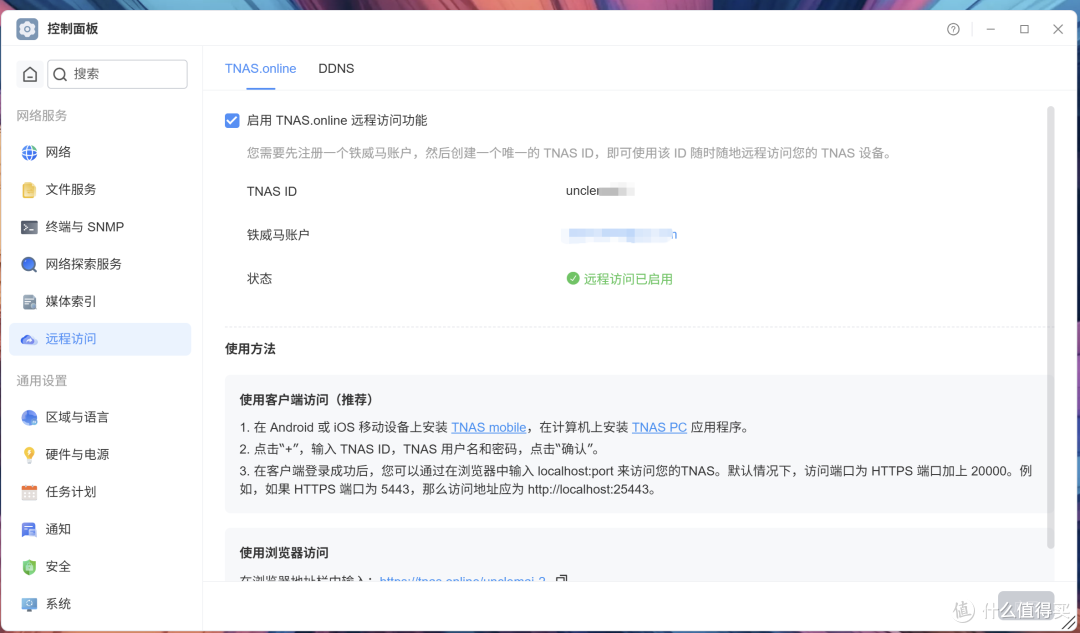Image resolution: width=1080 pixels, height=633 pixels.
Task: Click the 使用浏览器访问 heading
Action: (284, 553)
